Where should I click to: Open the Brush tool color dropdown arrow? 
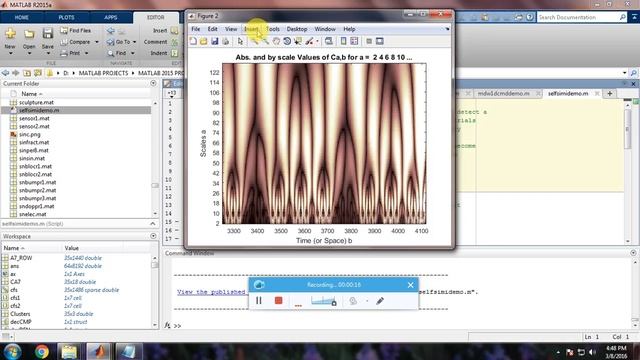[317, 41]
